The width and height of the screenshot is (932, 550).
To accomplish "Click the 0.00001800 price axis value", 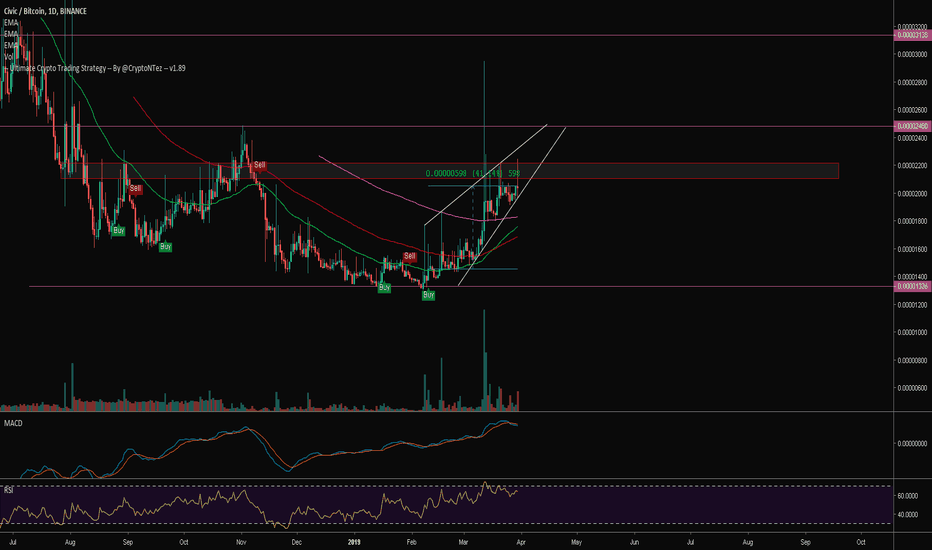I will click(912, 221).
